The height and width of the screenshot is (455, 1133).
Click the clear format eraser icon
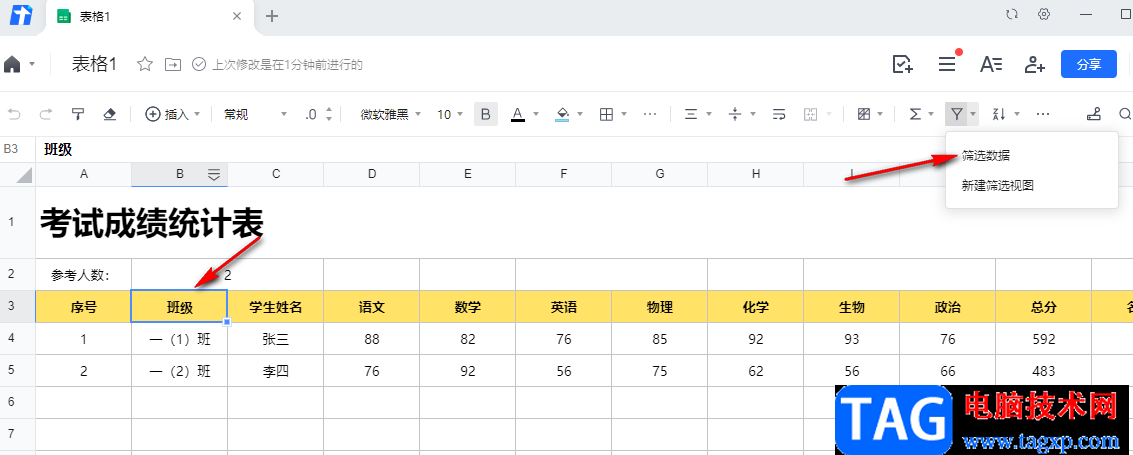(110, 114)
